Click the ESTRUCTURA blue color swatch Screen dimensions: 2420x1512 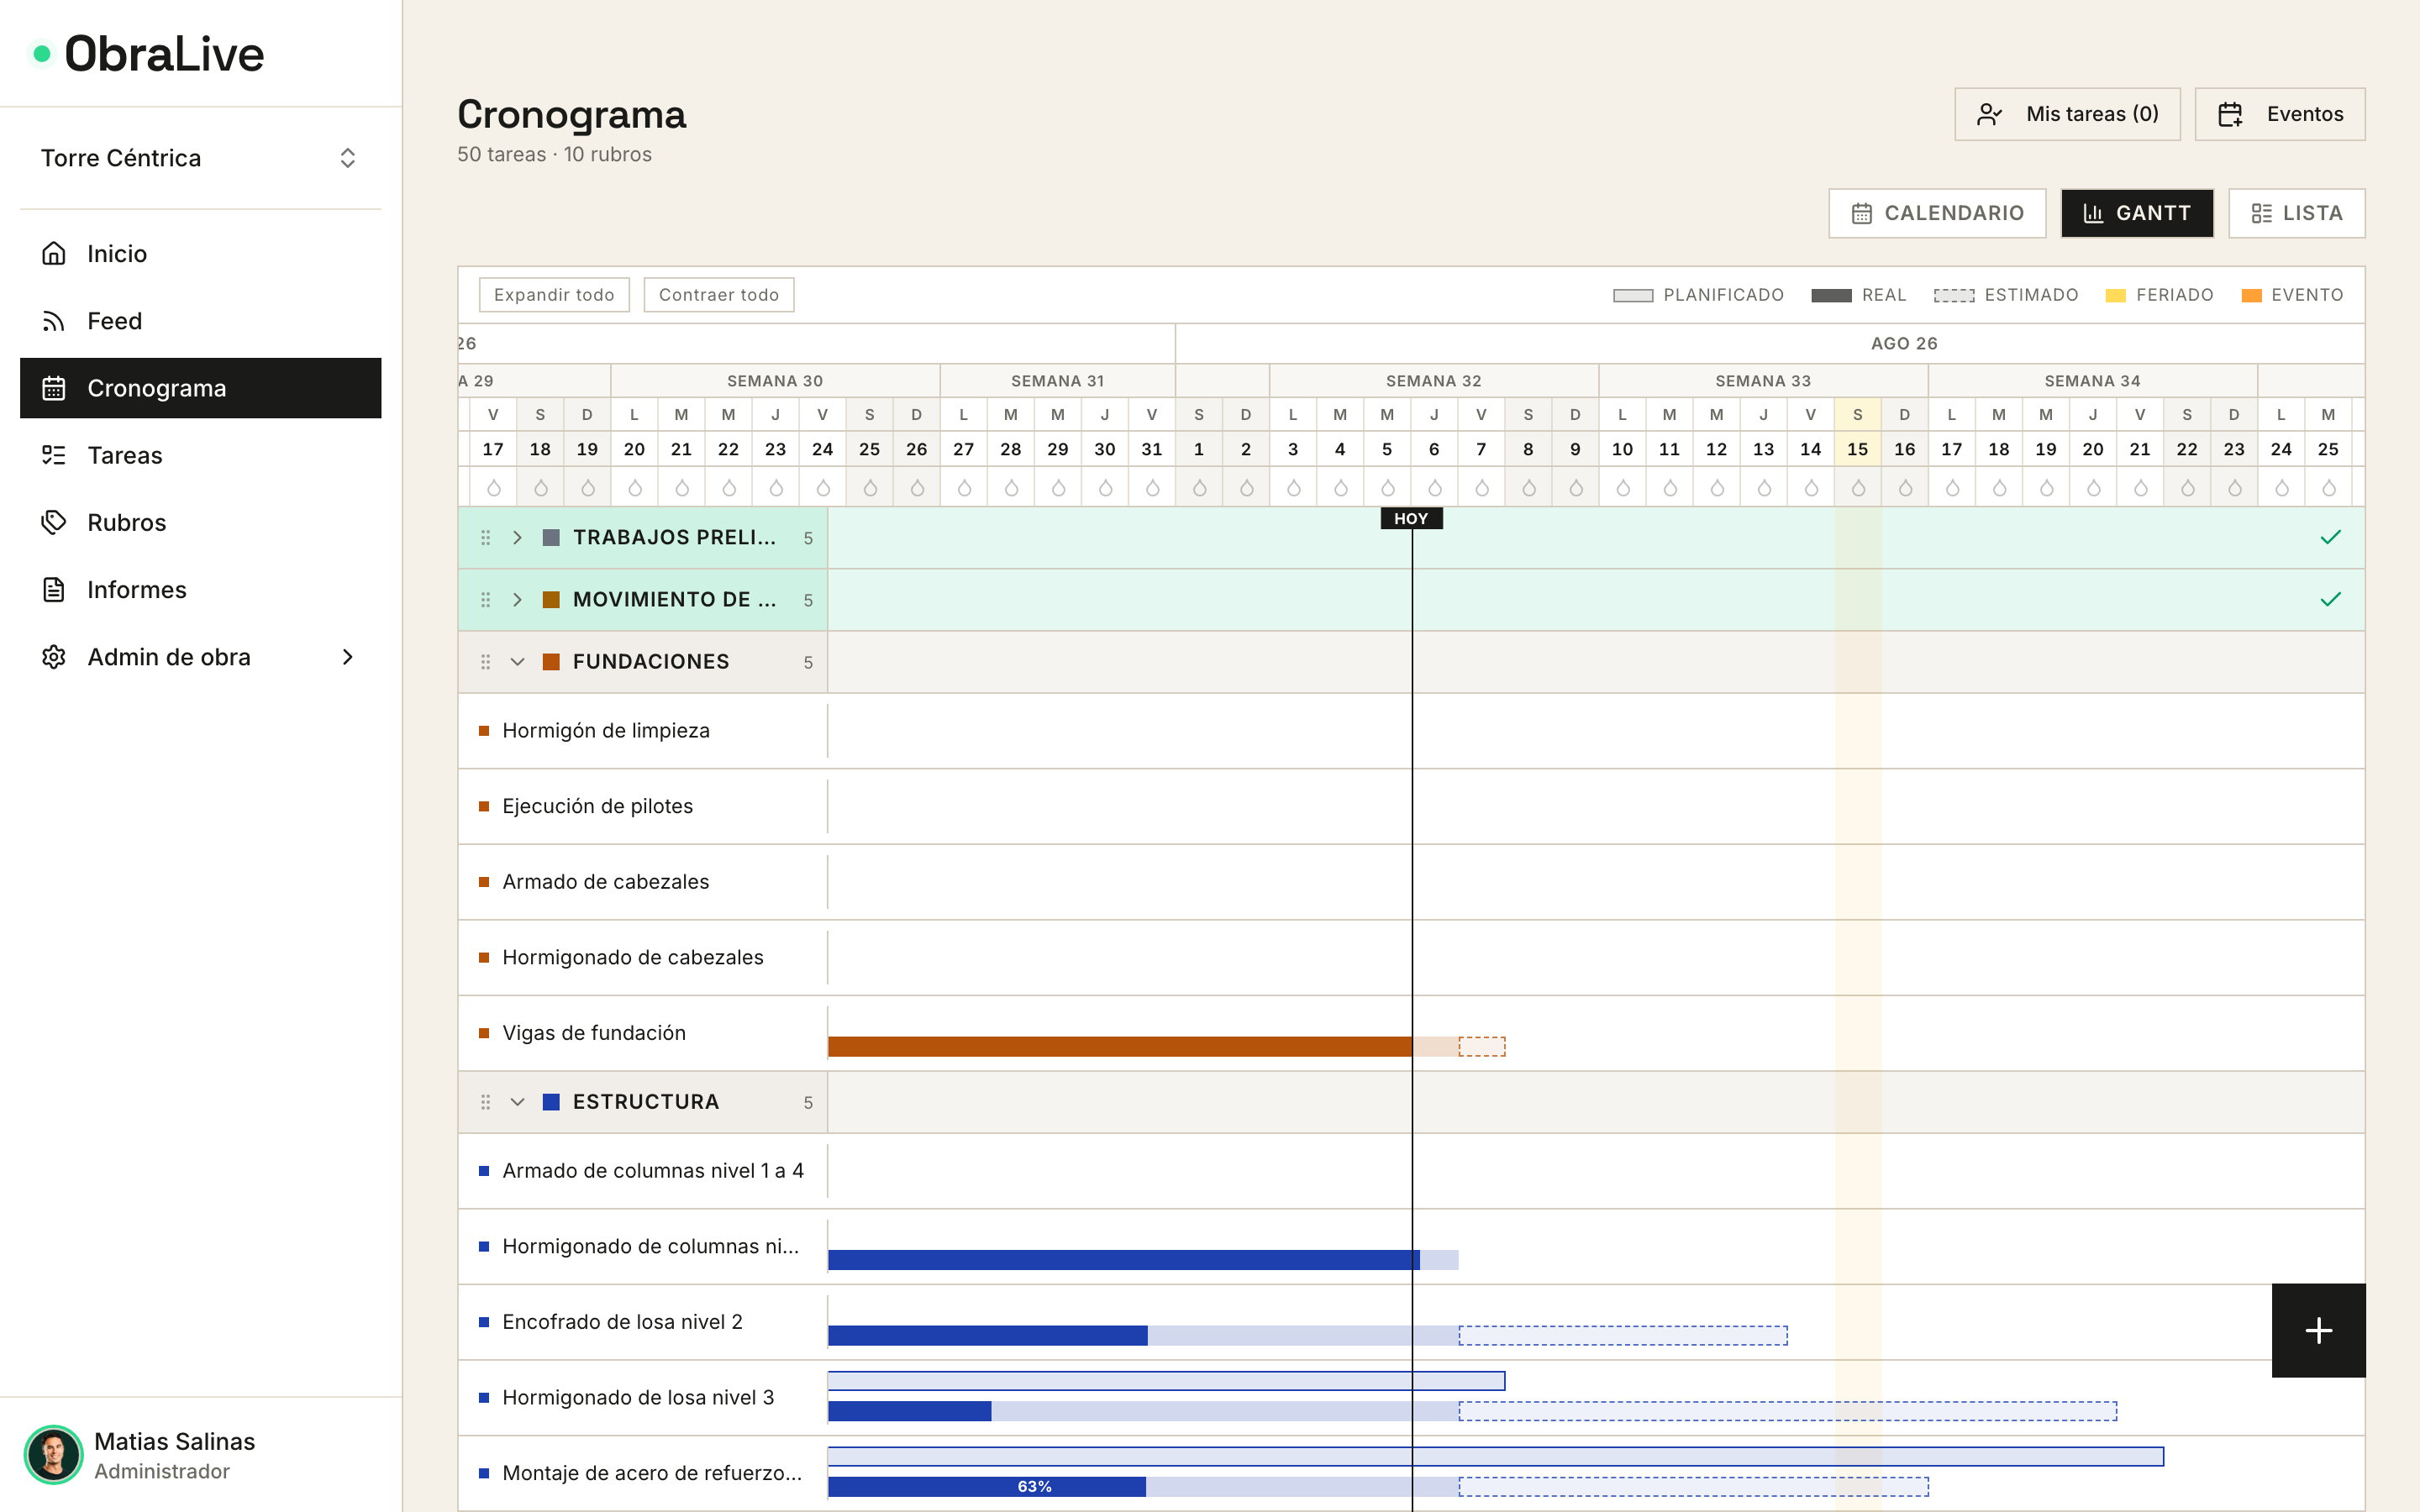point(551,1102)
